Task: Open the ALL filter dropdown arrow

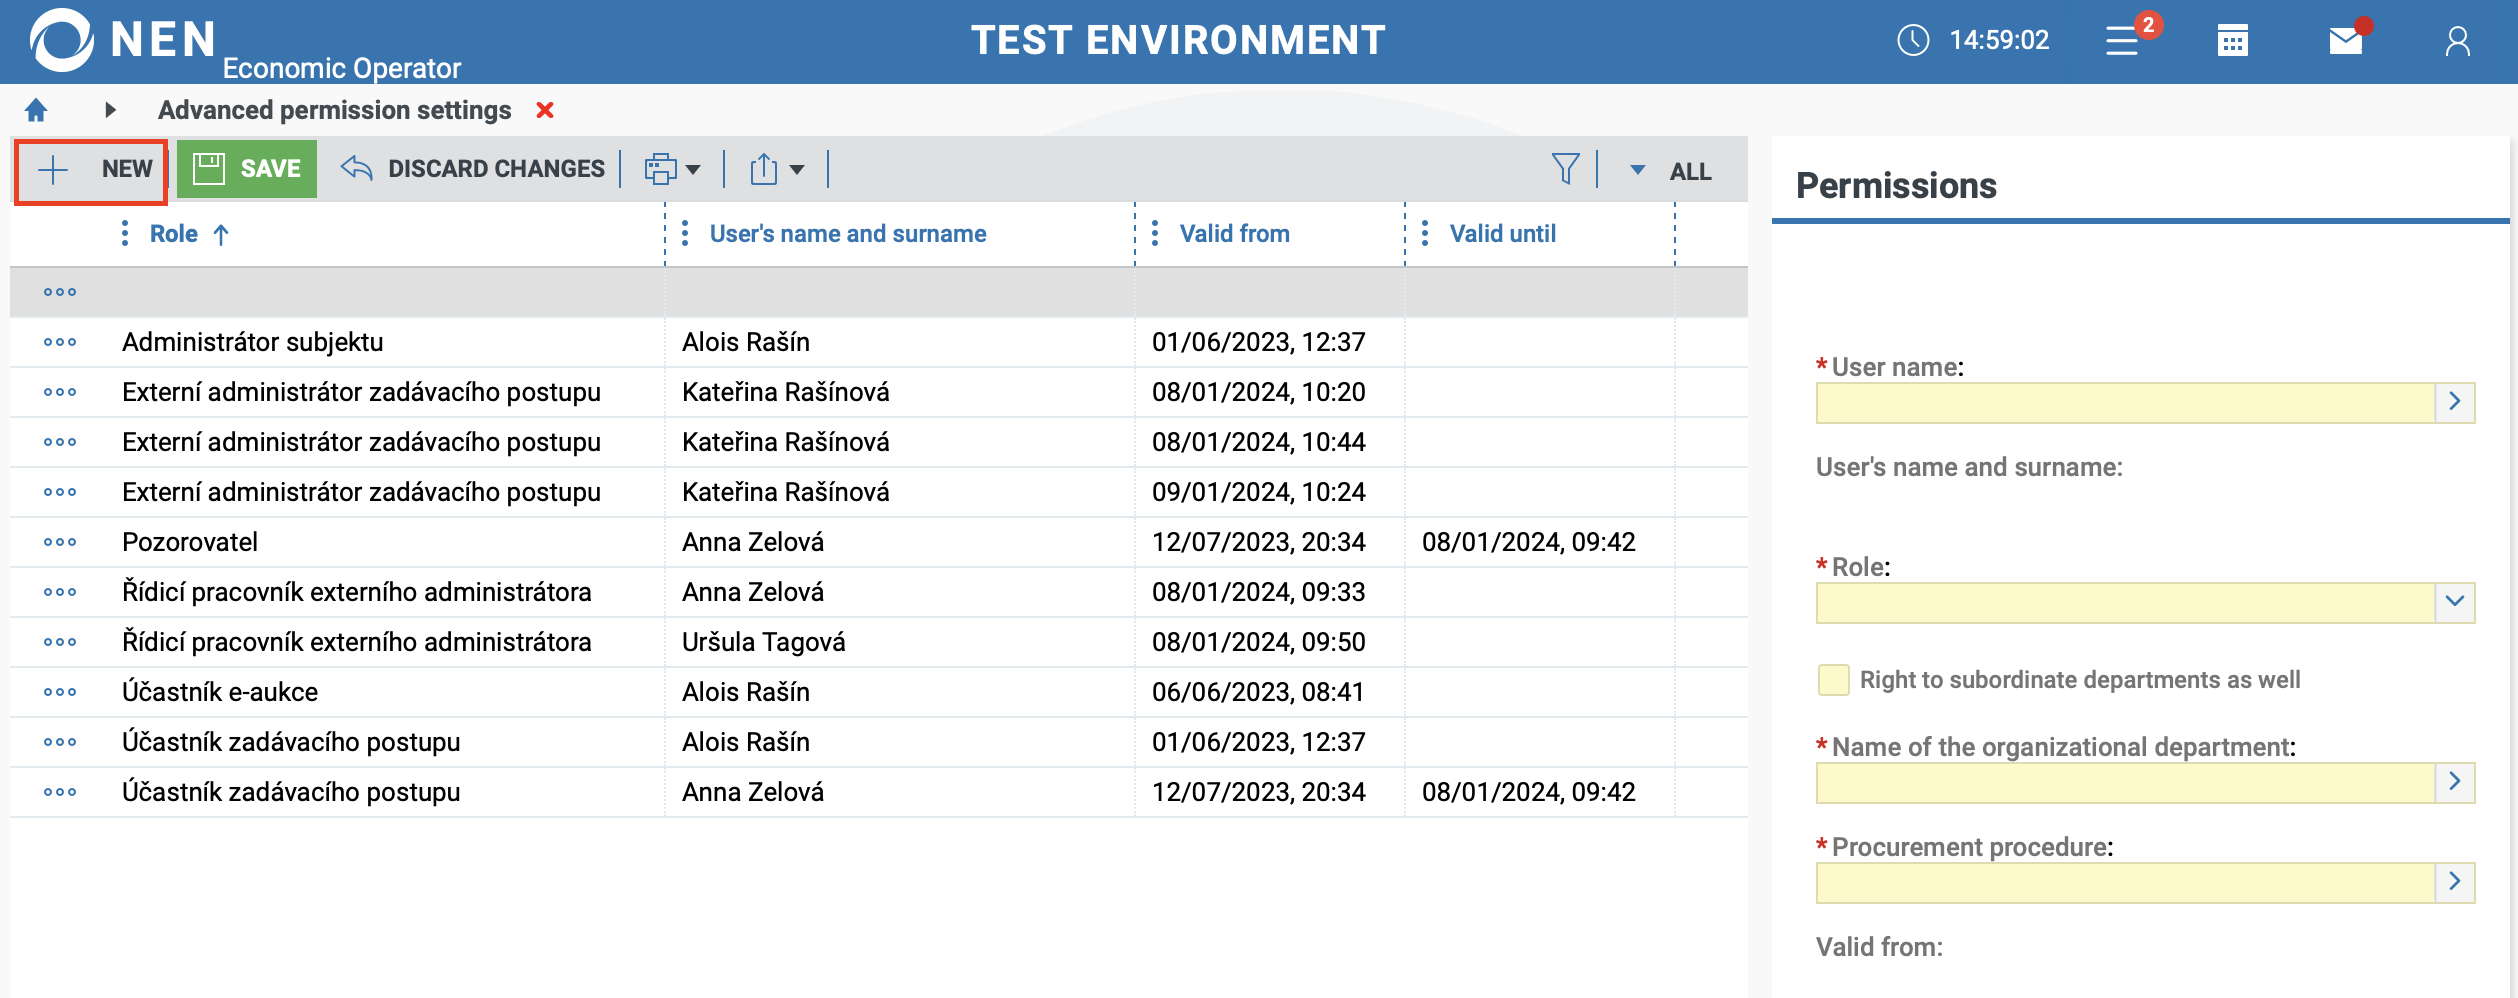Action: 1637,169
